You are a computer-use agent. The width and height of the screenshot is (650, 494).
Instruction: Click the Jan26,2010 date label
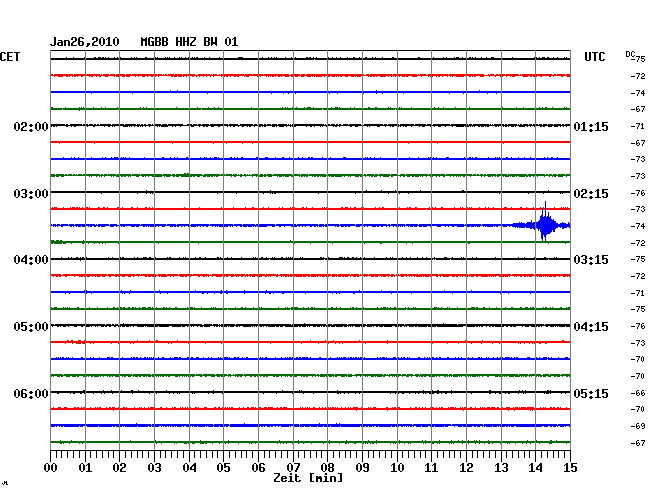[85, 42]
